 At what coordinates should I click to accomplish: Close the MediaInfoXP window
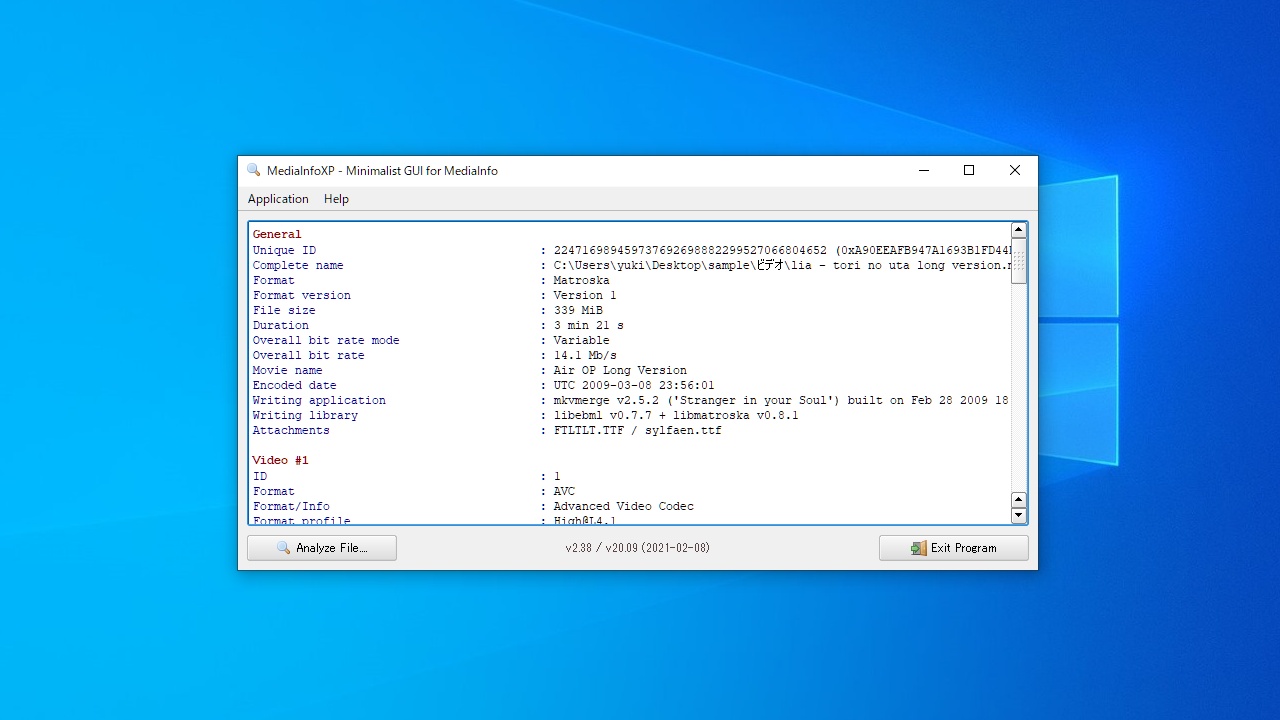click(1015, 171)
